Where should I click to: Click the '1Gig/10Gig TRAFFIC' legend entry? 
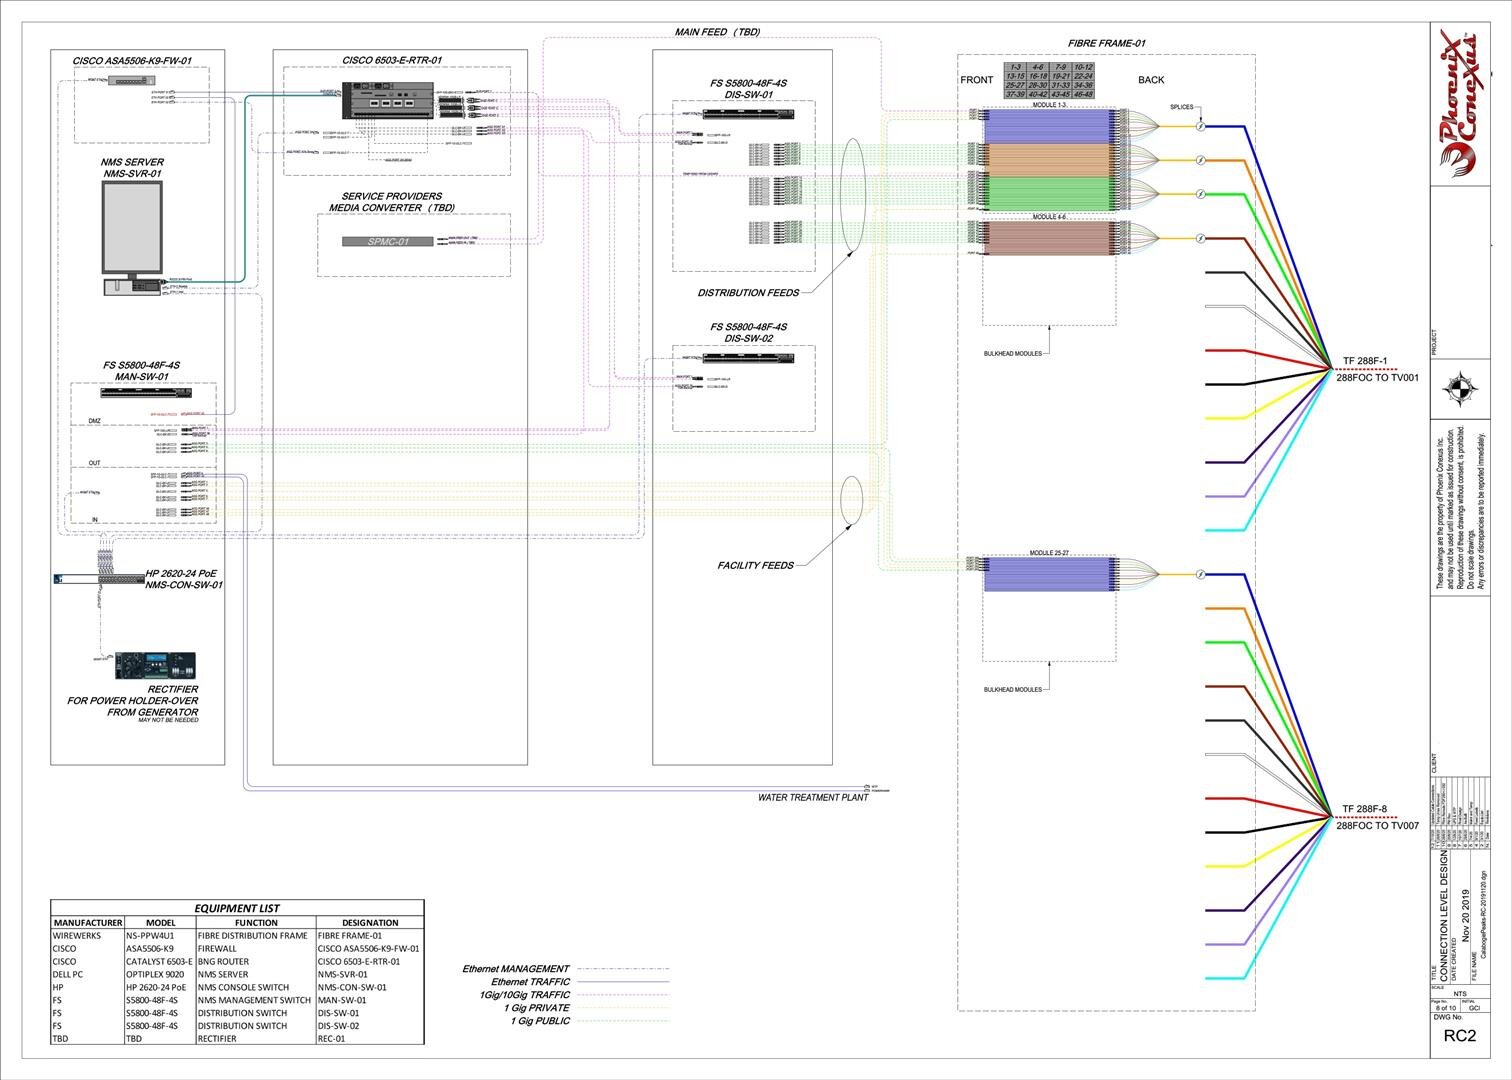click(524, 995)
